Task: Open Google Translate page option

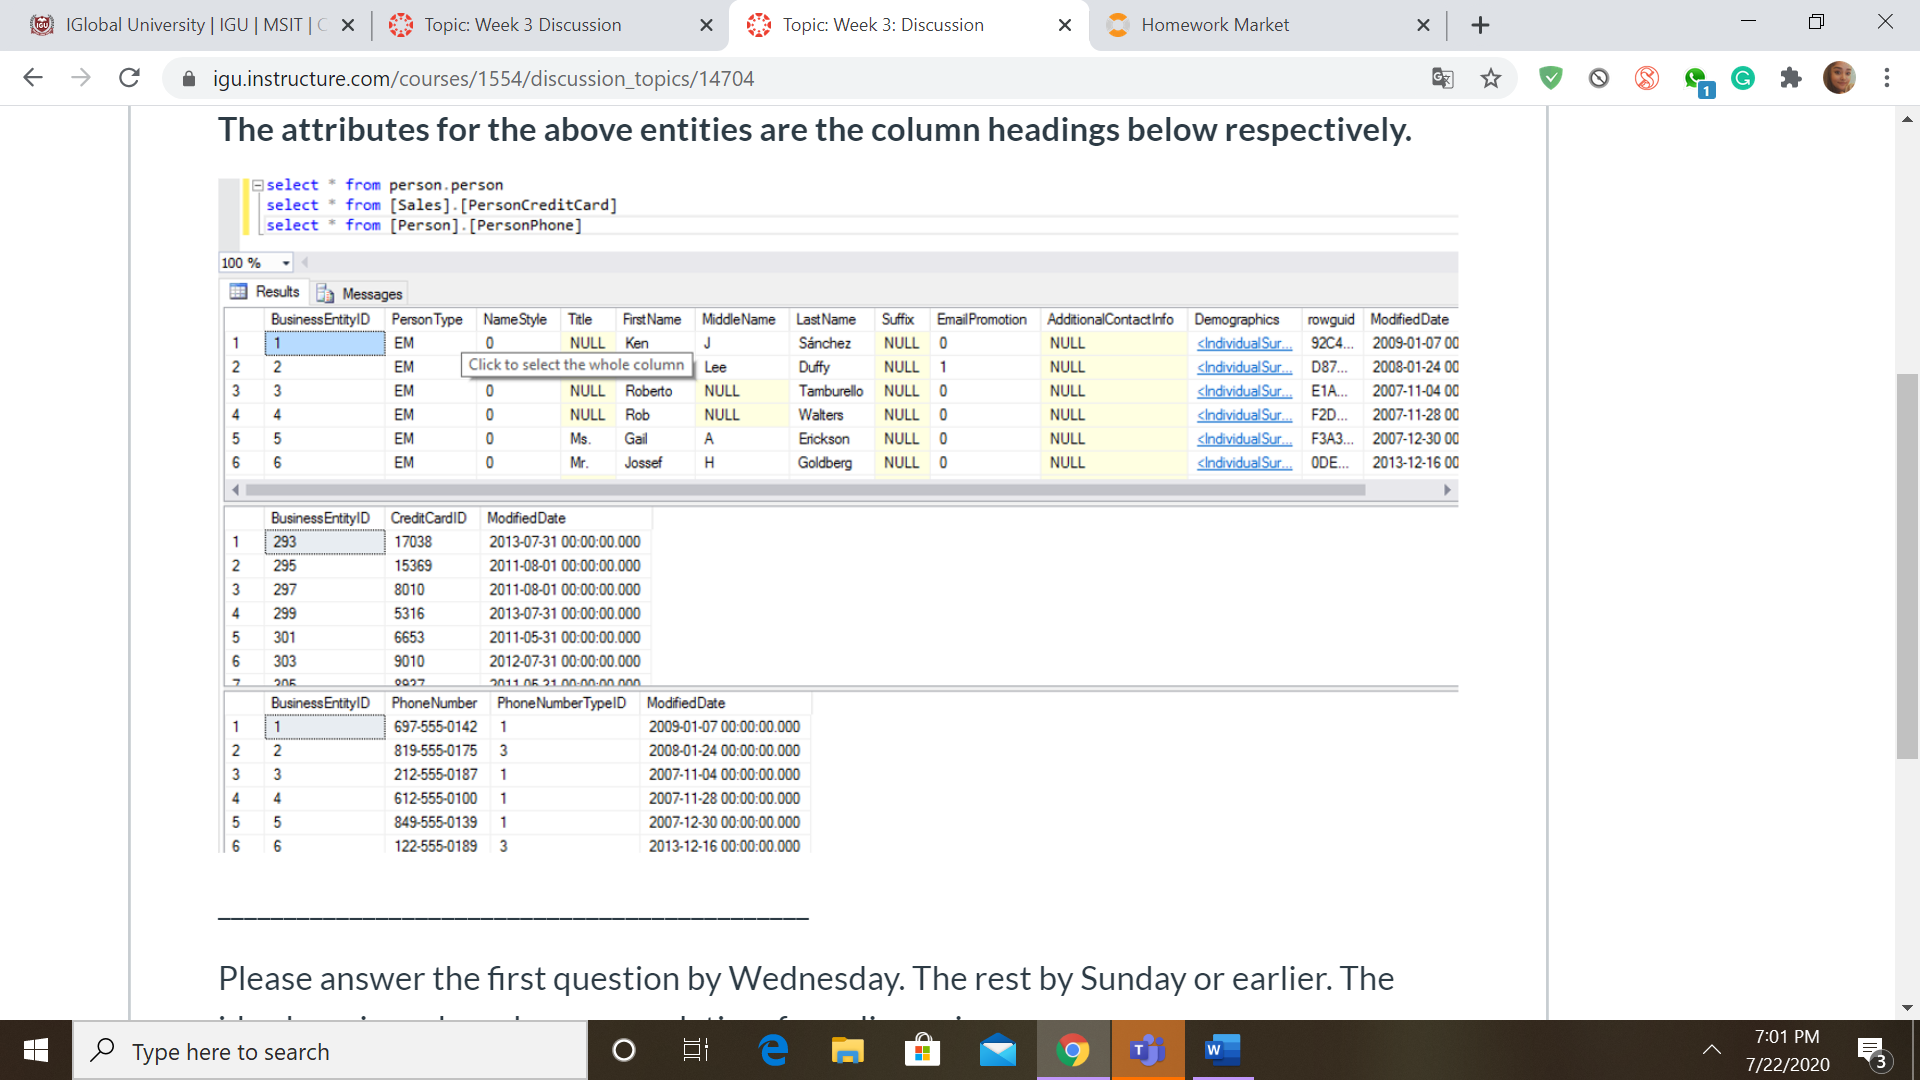Action: click(1442, 78)
